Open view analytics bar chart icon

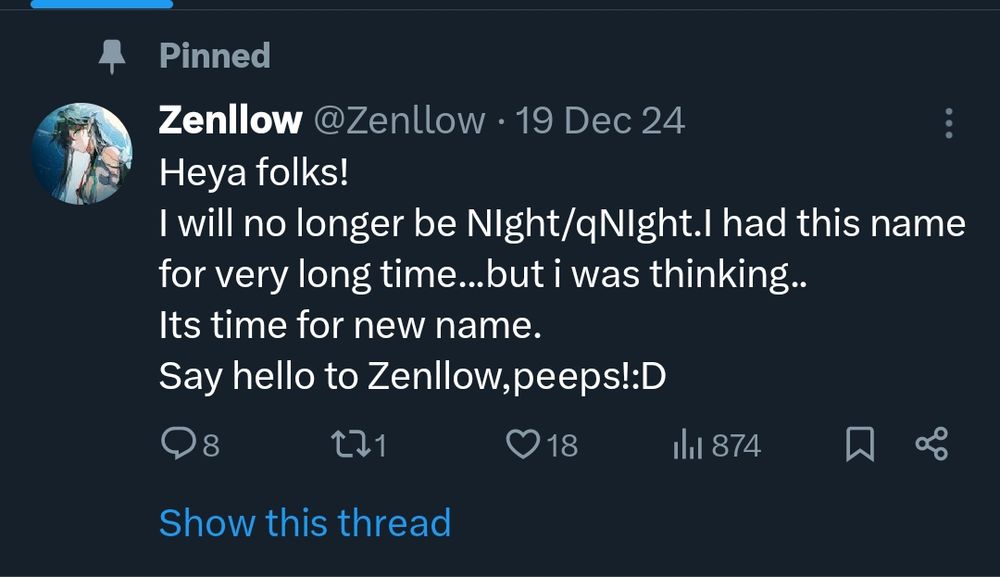tap(689, 444)
